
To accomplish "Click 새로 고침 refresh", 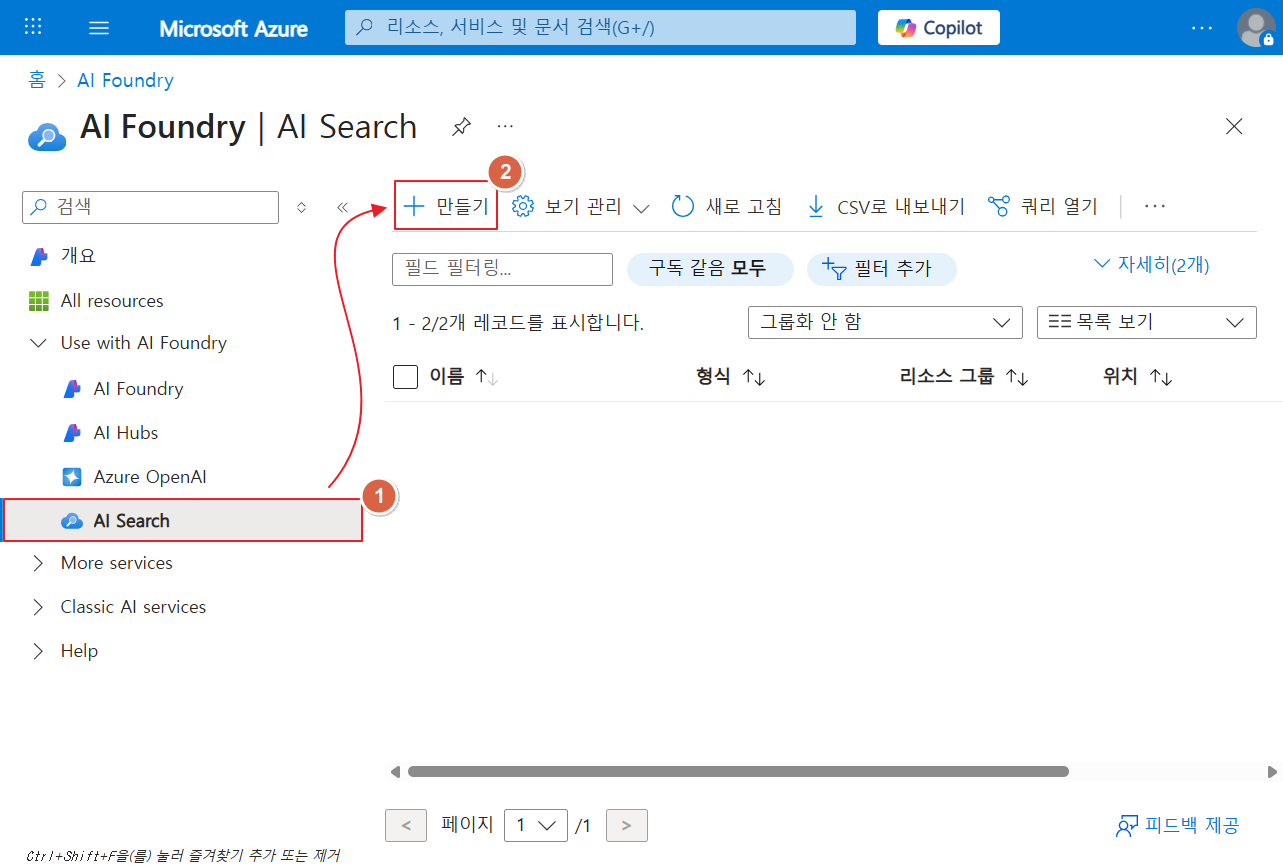I will click(727, 207).
